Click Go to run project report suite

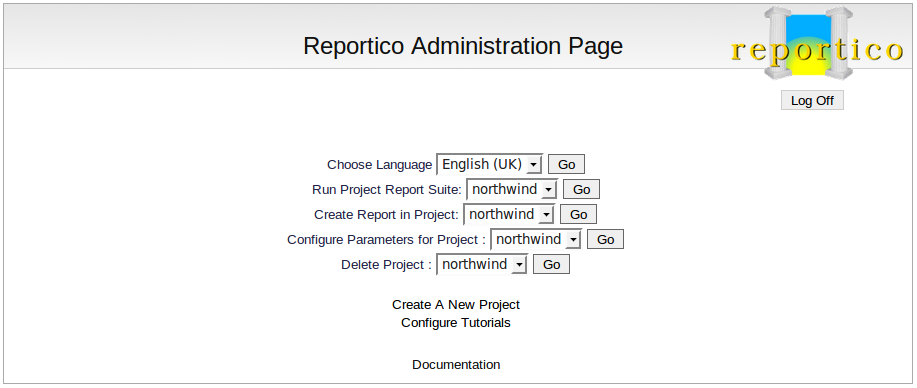coord(581,190)
